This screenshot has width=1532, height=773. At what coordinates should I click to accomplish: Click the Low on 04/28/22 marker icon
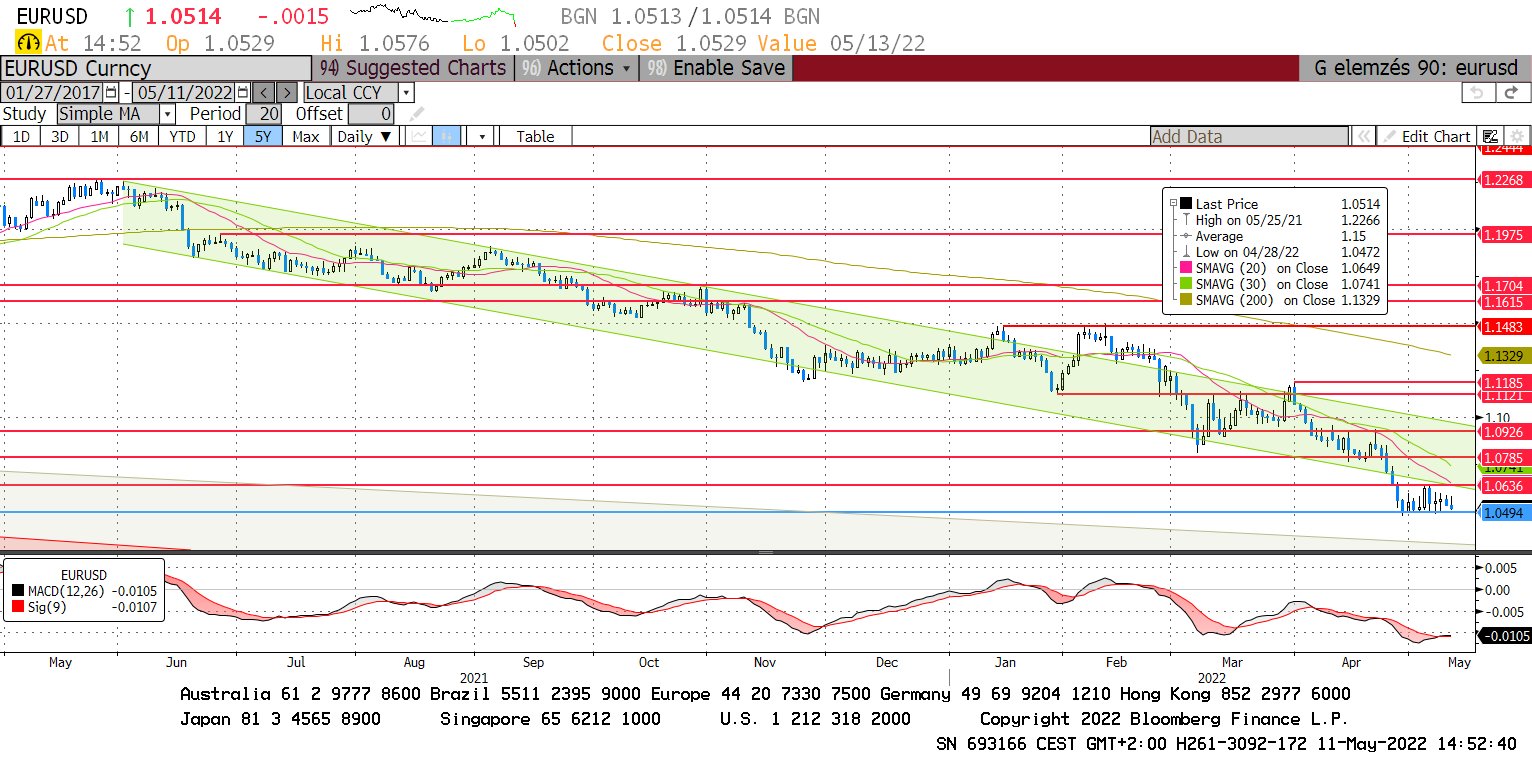pos(1186,252)
